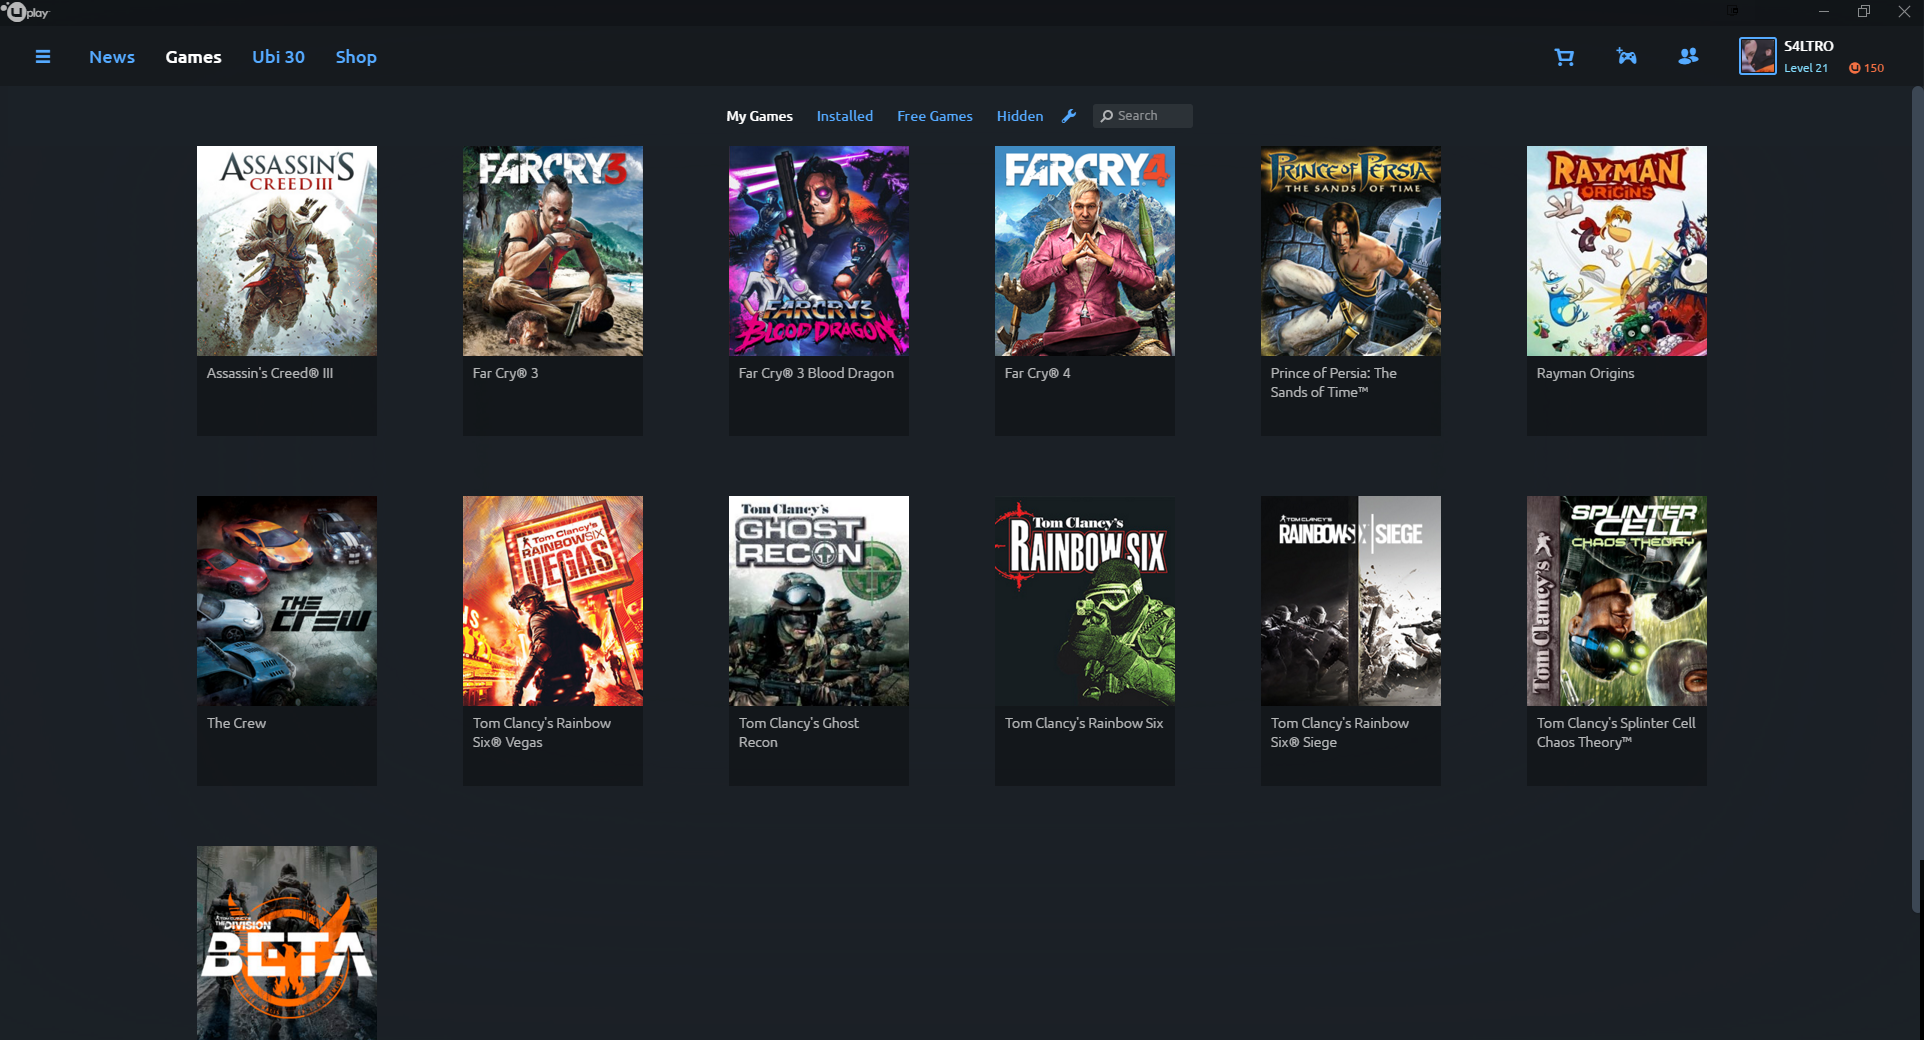This screenshot has width=1924, height=1040.
Task: Click "Tom Clancy's Rainbow Six" title text
Action: (1084, 723)
